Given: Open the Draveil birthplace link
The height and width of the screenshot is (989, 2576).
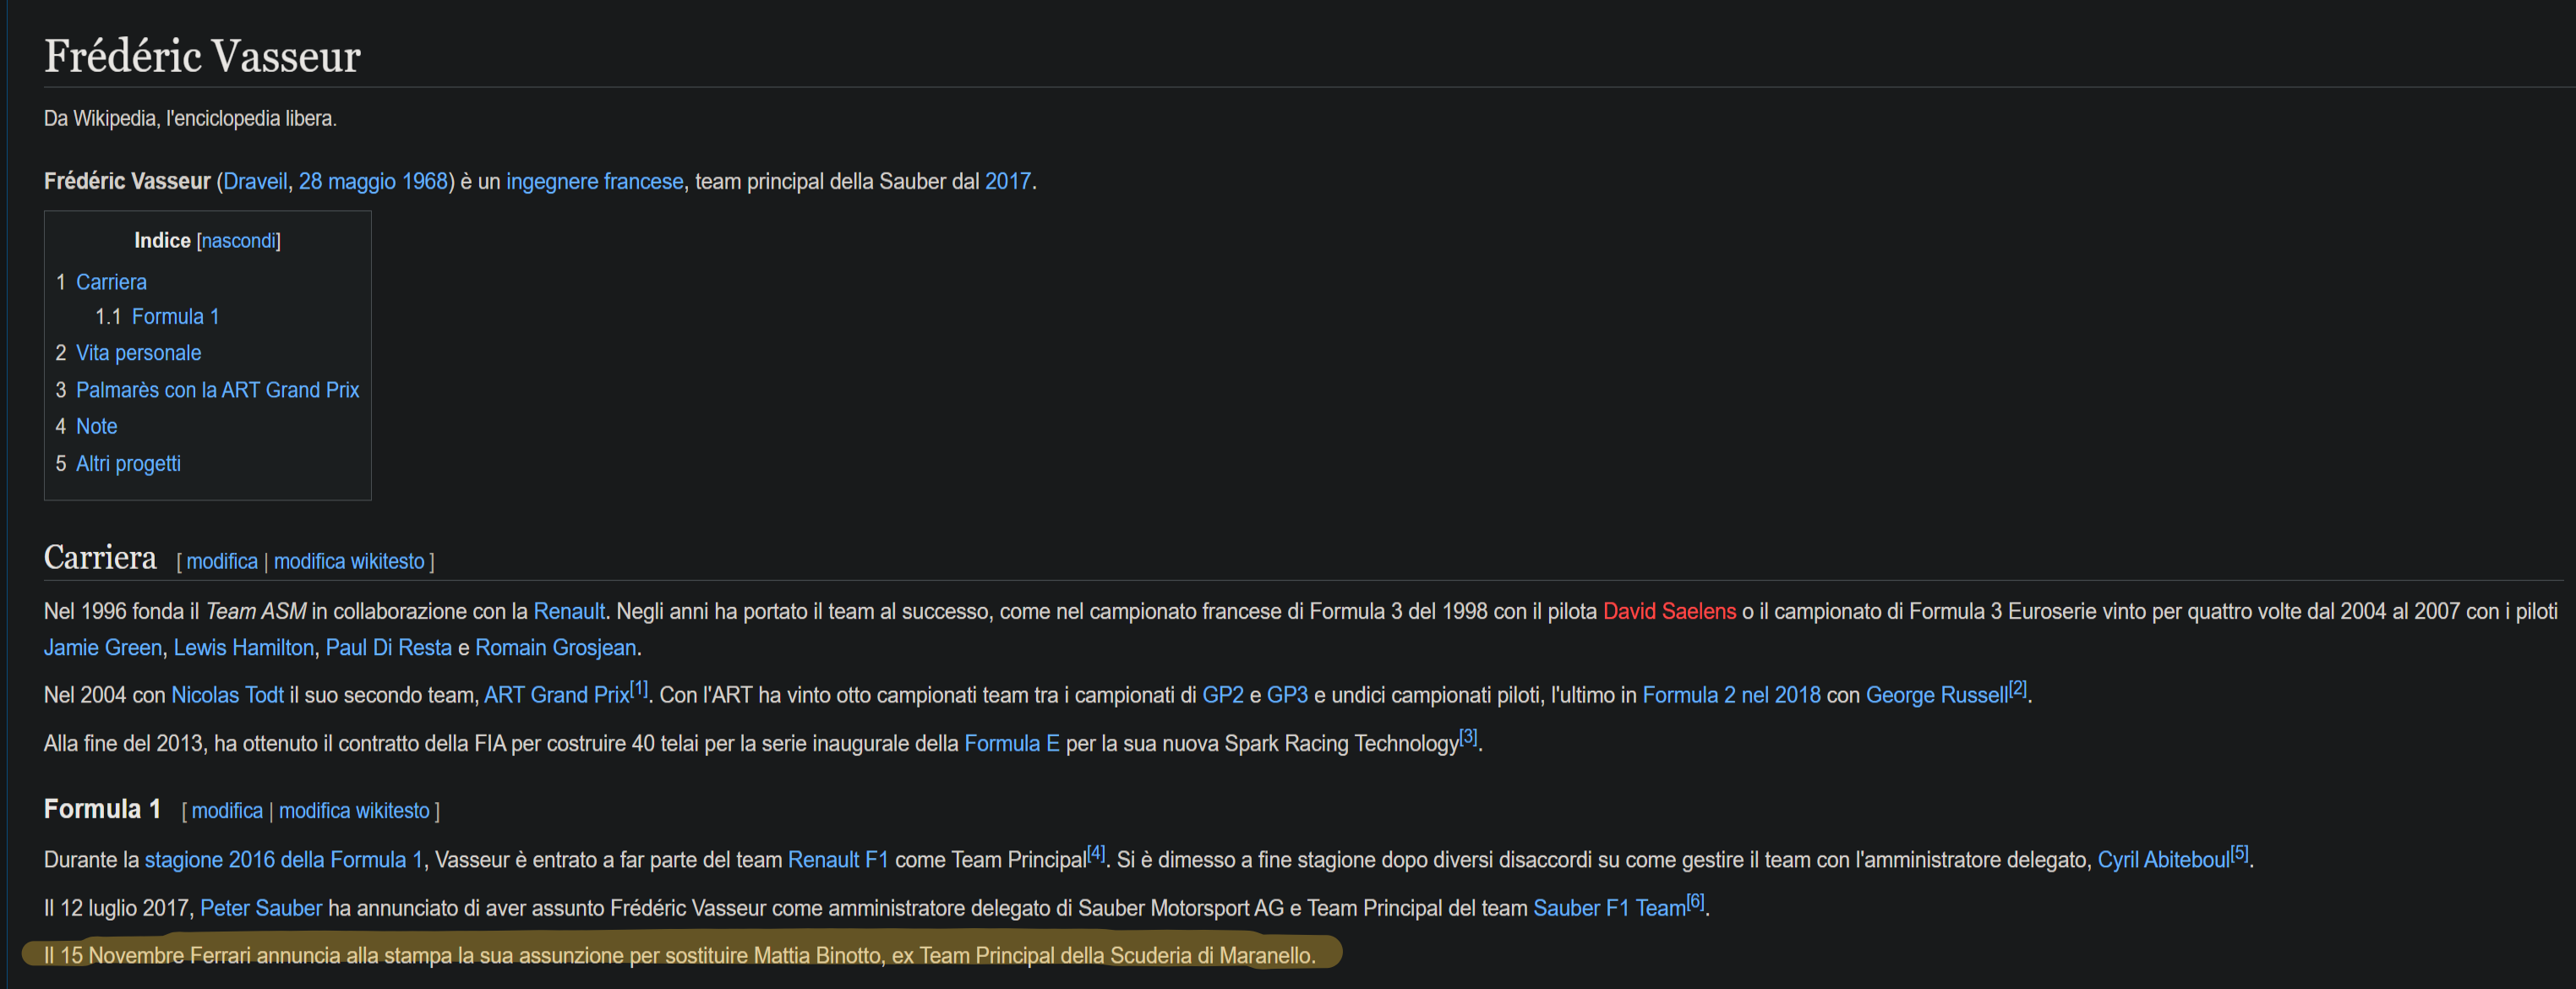Looking at the screenshot, I should [x=255, y=181].
